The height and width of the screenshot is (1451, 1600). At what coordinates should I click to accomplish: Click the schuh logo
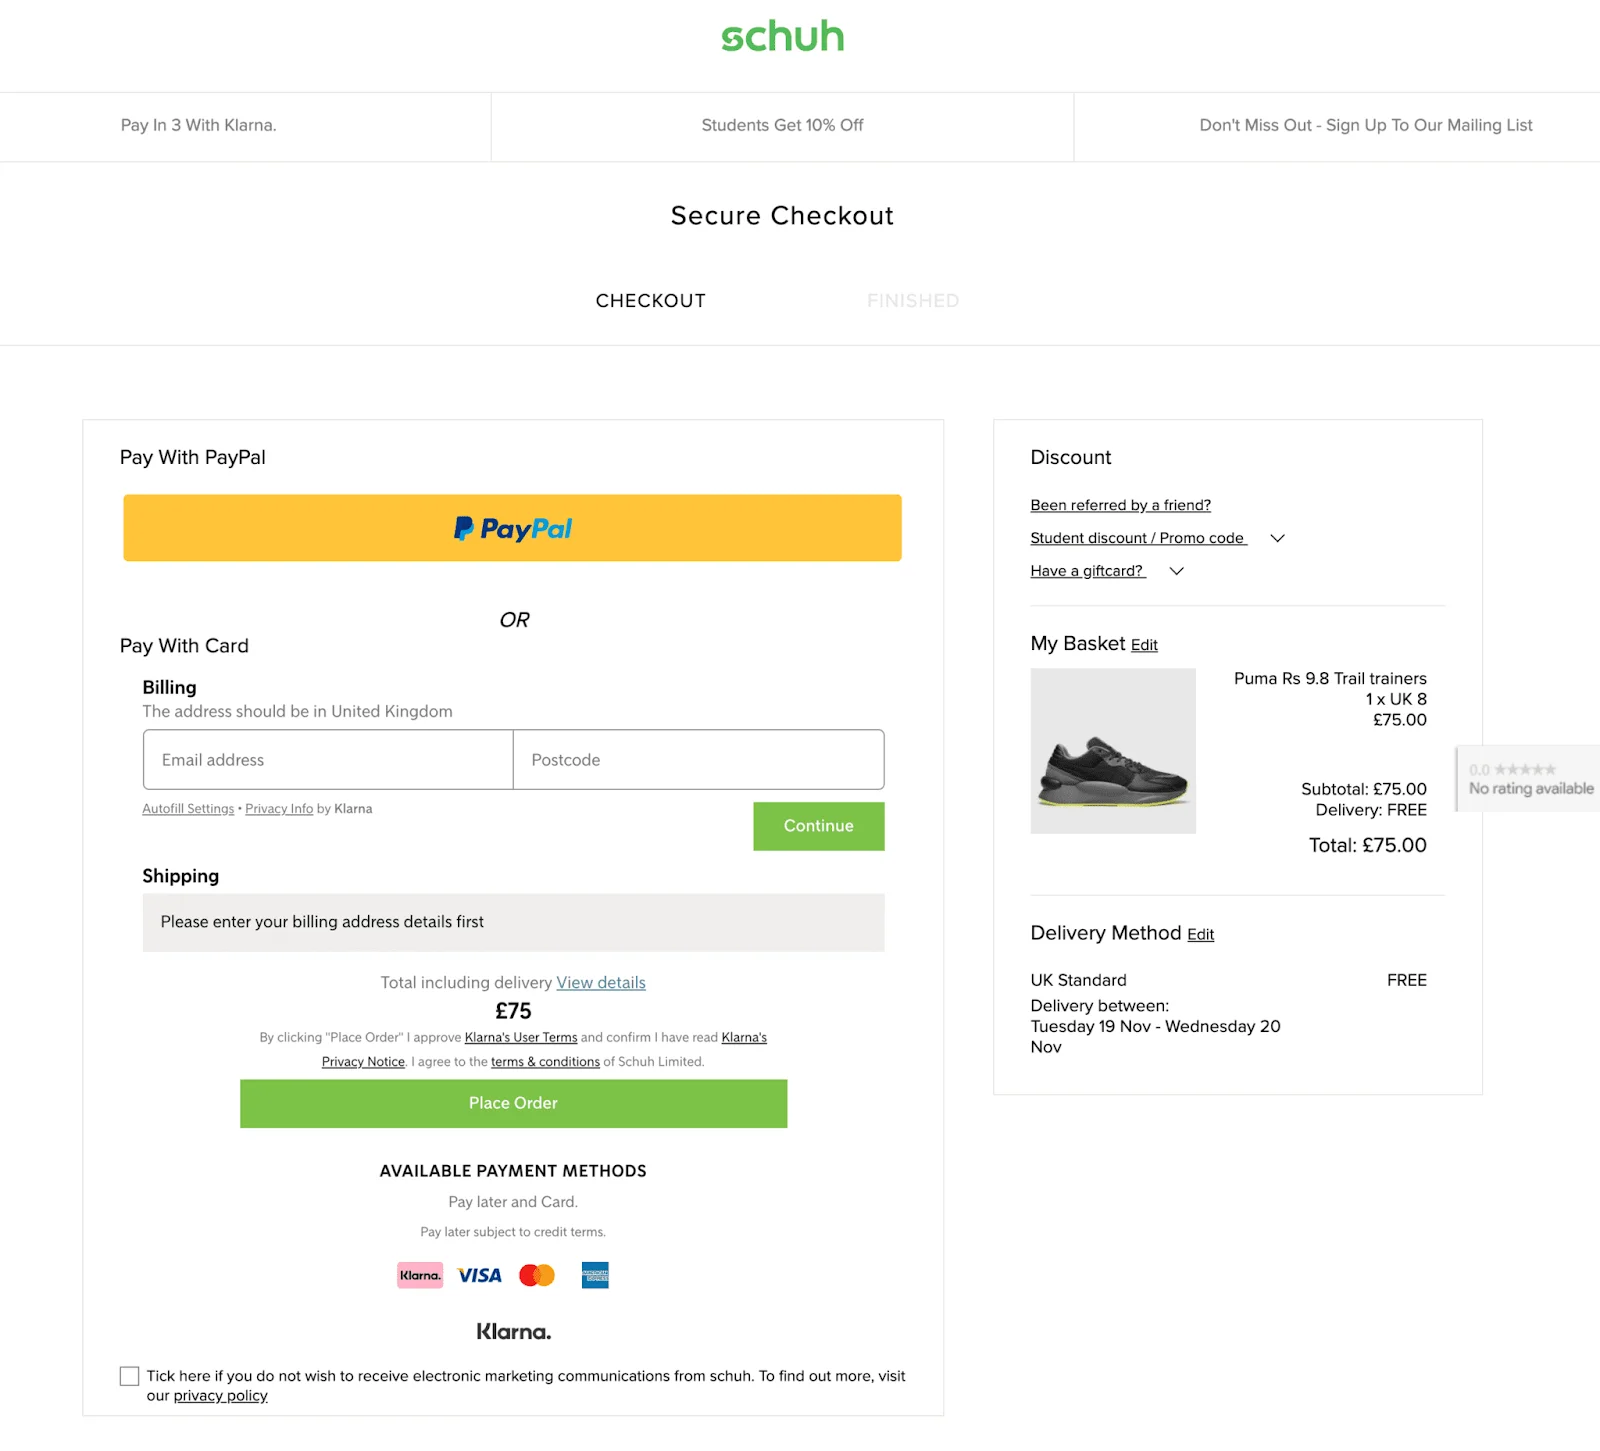(x=783, y=37)
